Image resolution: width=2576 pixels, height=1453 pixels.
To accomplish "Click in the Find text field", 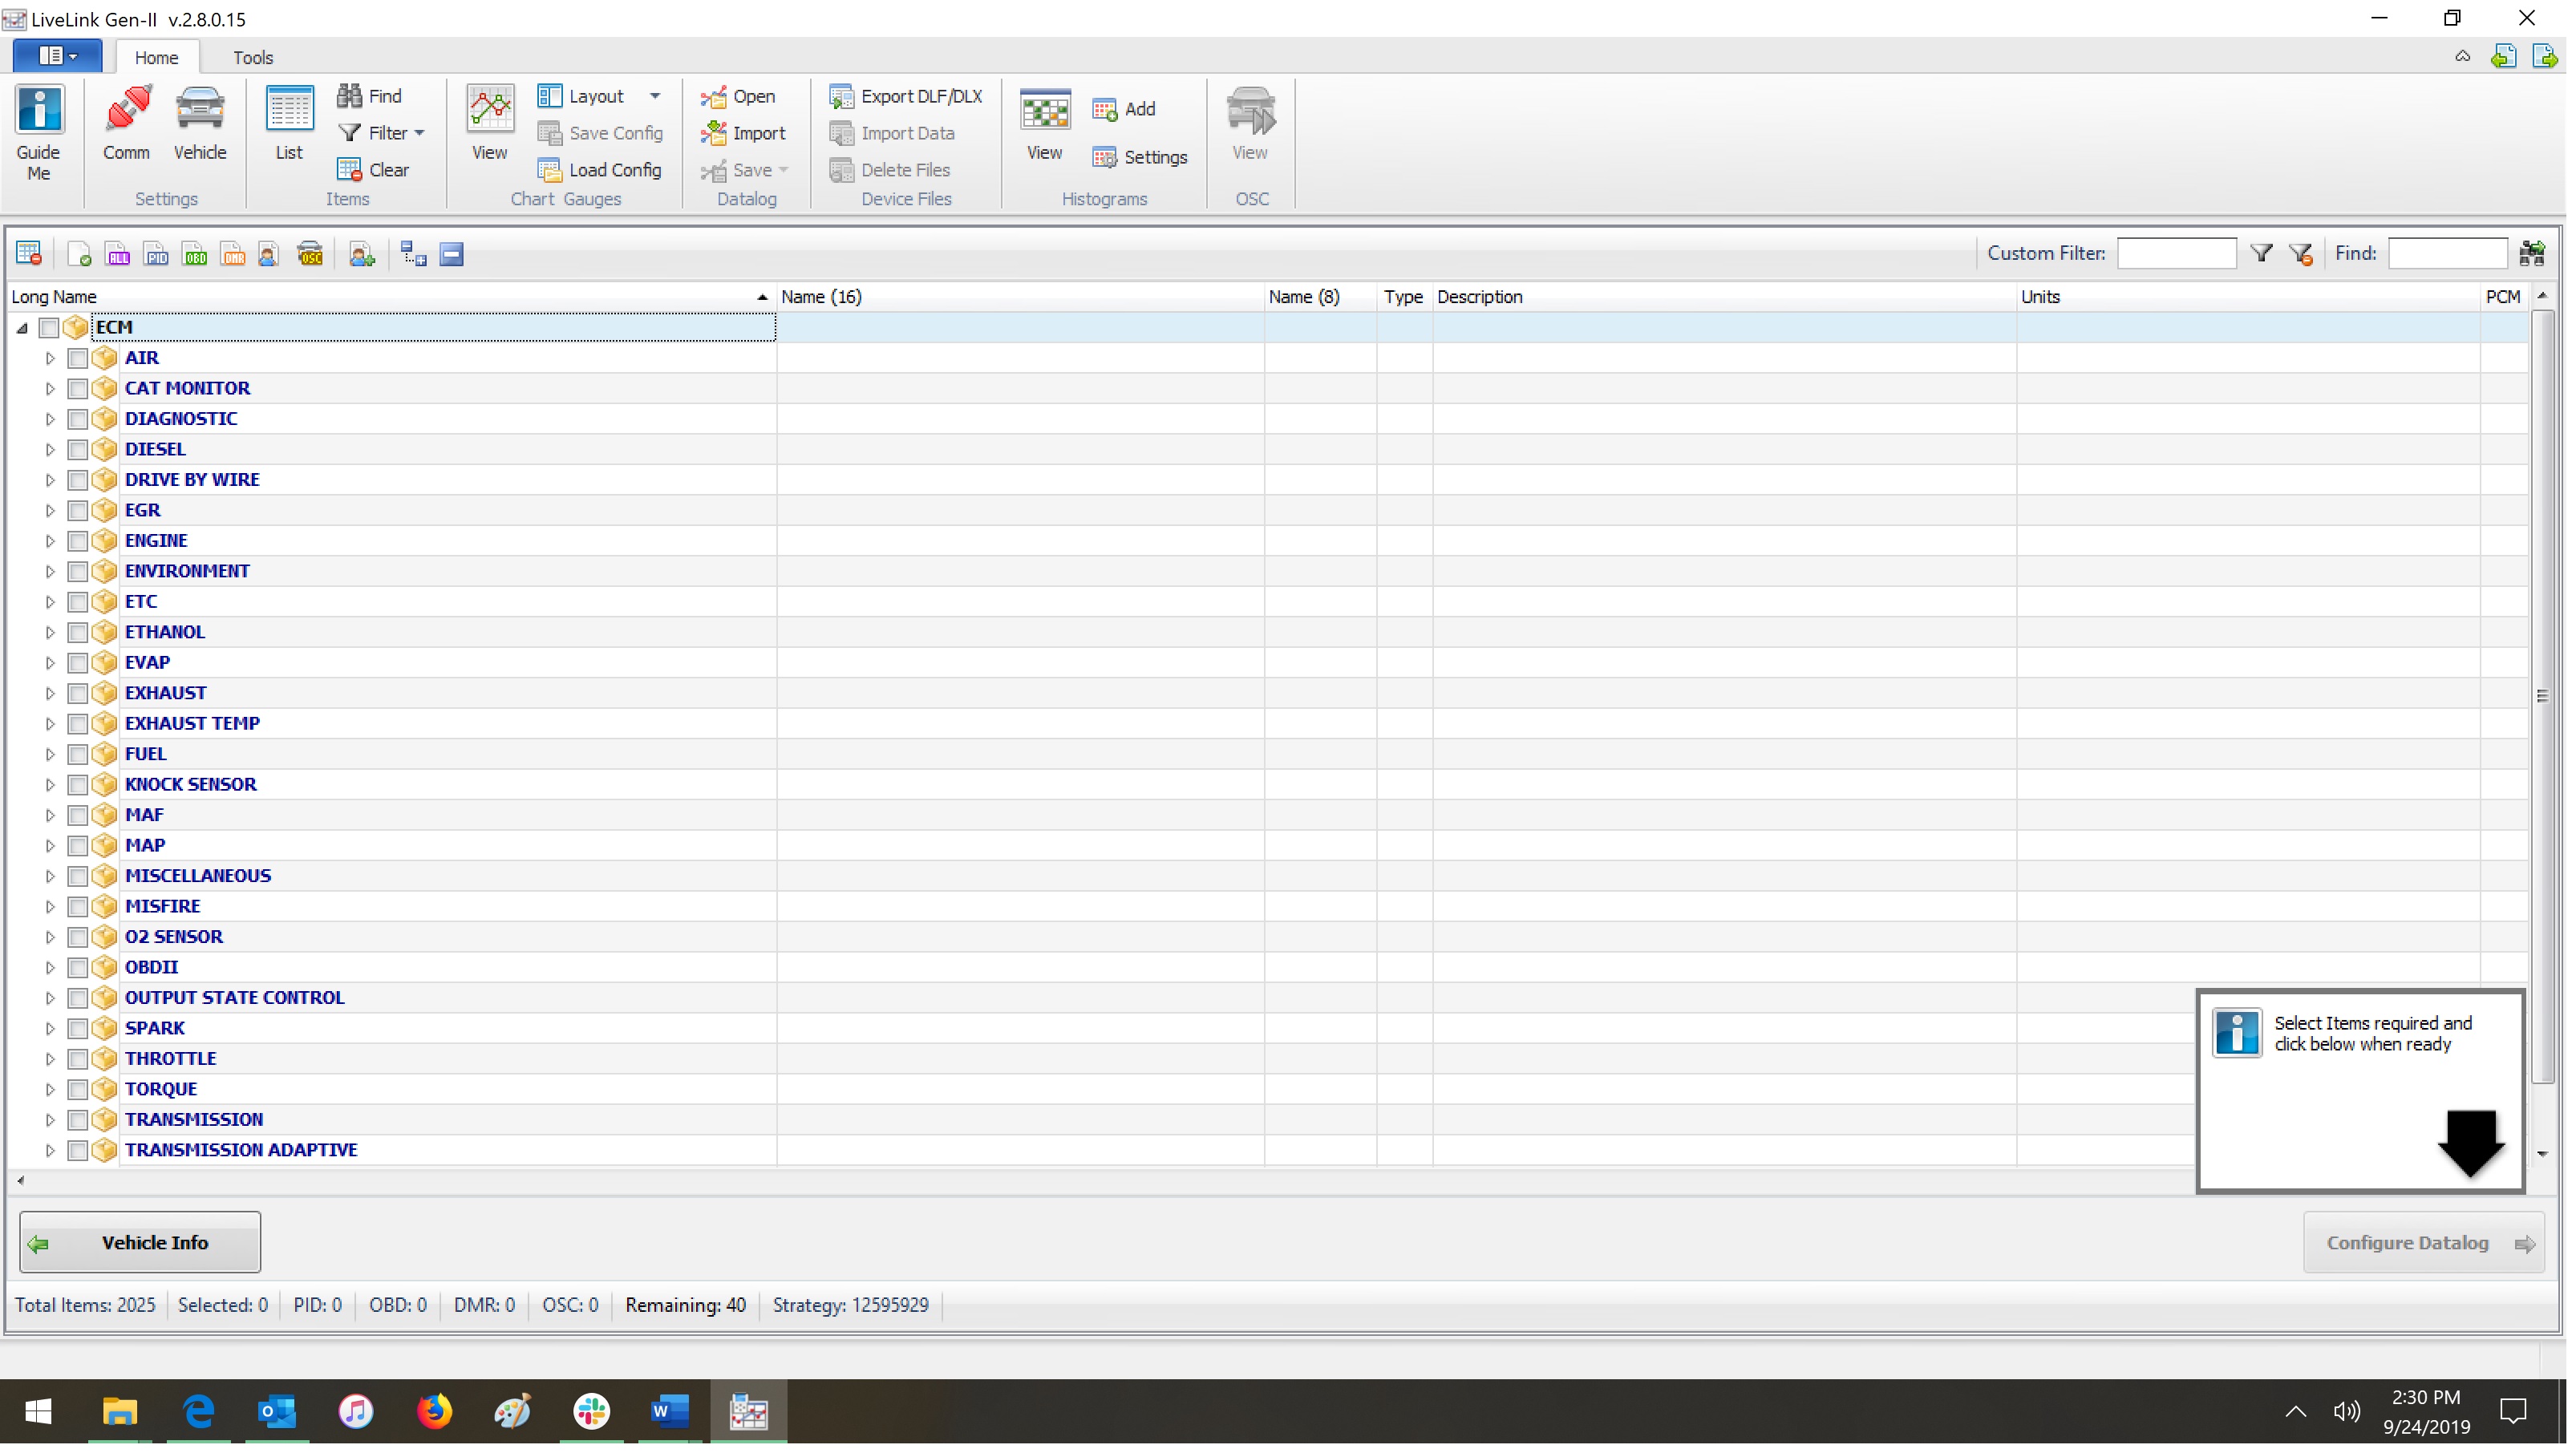I will (x=2448, y=254).
